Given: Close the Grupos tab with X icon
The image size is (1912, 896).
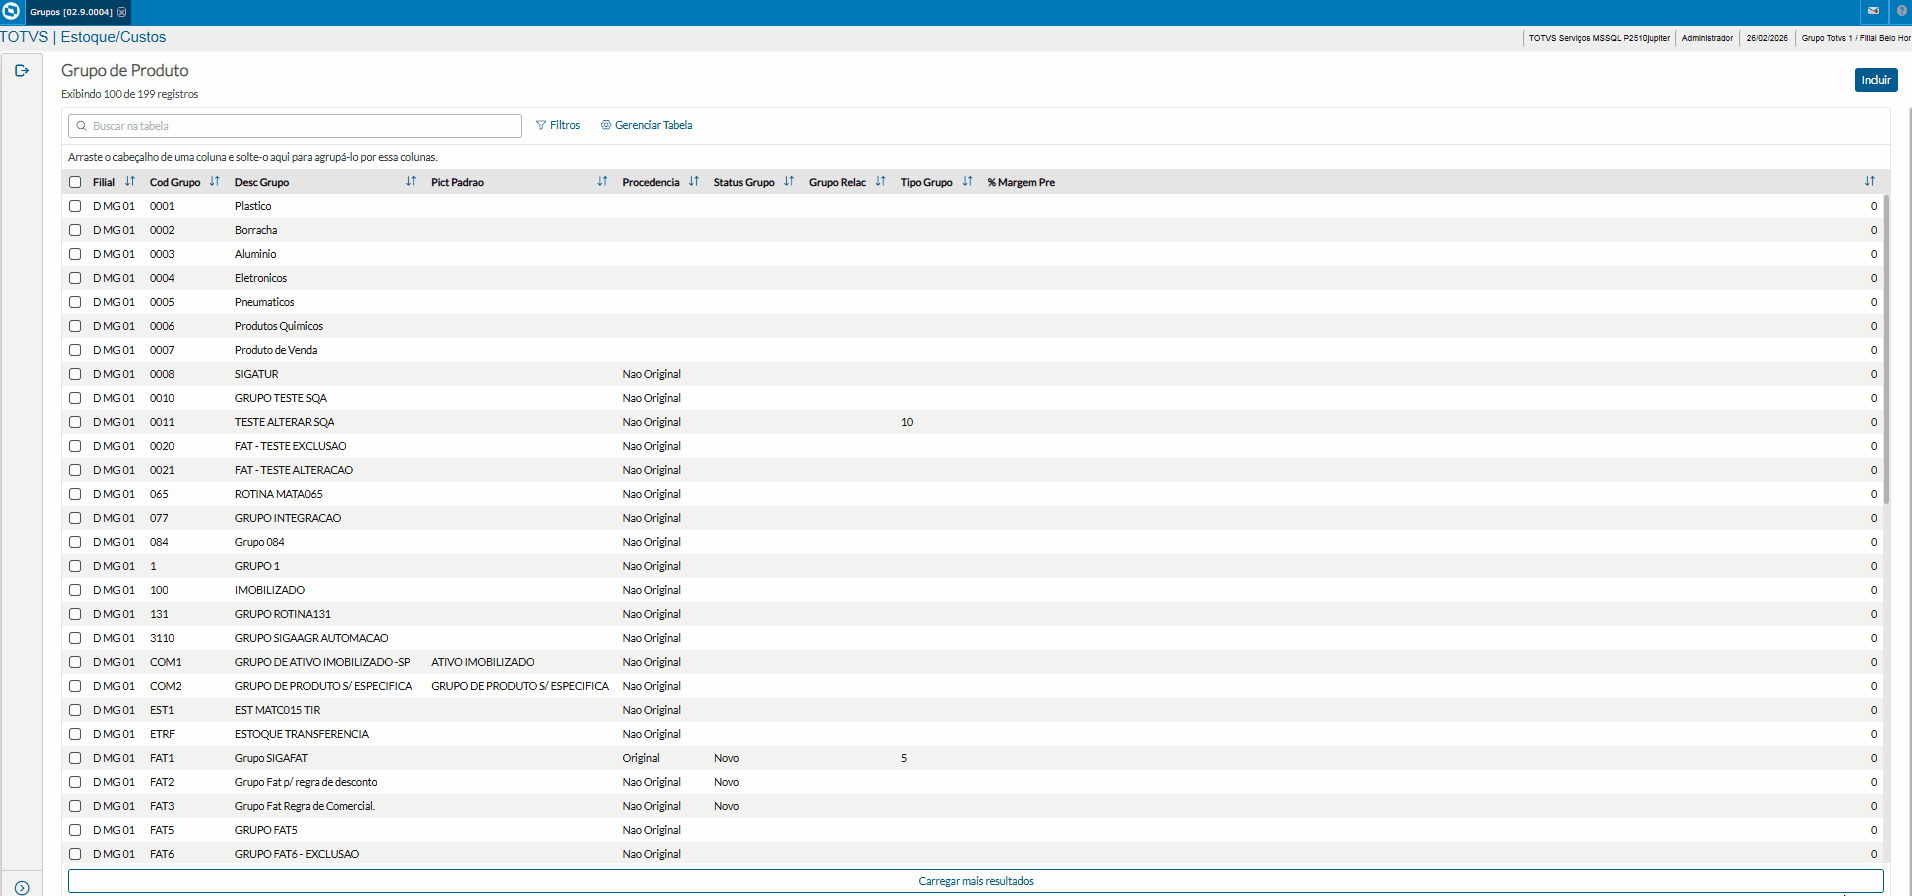Looking at the screenshot, I should (122, 12).
